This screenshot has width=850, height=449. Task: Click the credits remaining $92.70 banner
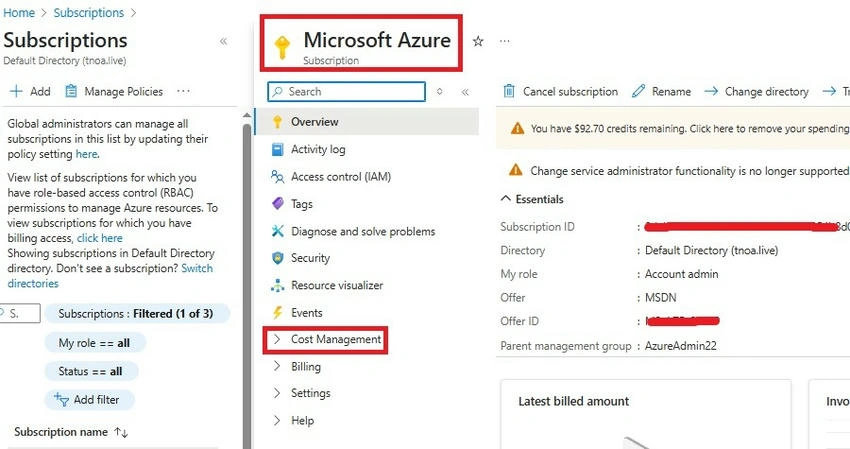(x=673, y=129)
